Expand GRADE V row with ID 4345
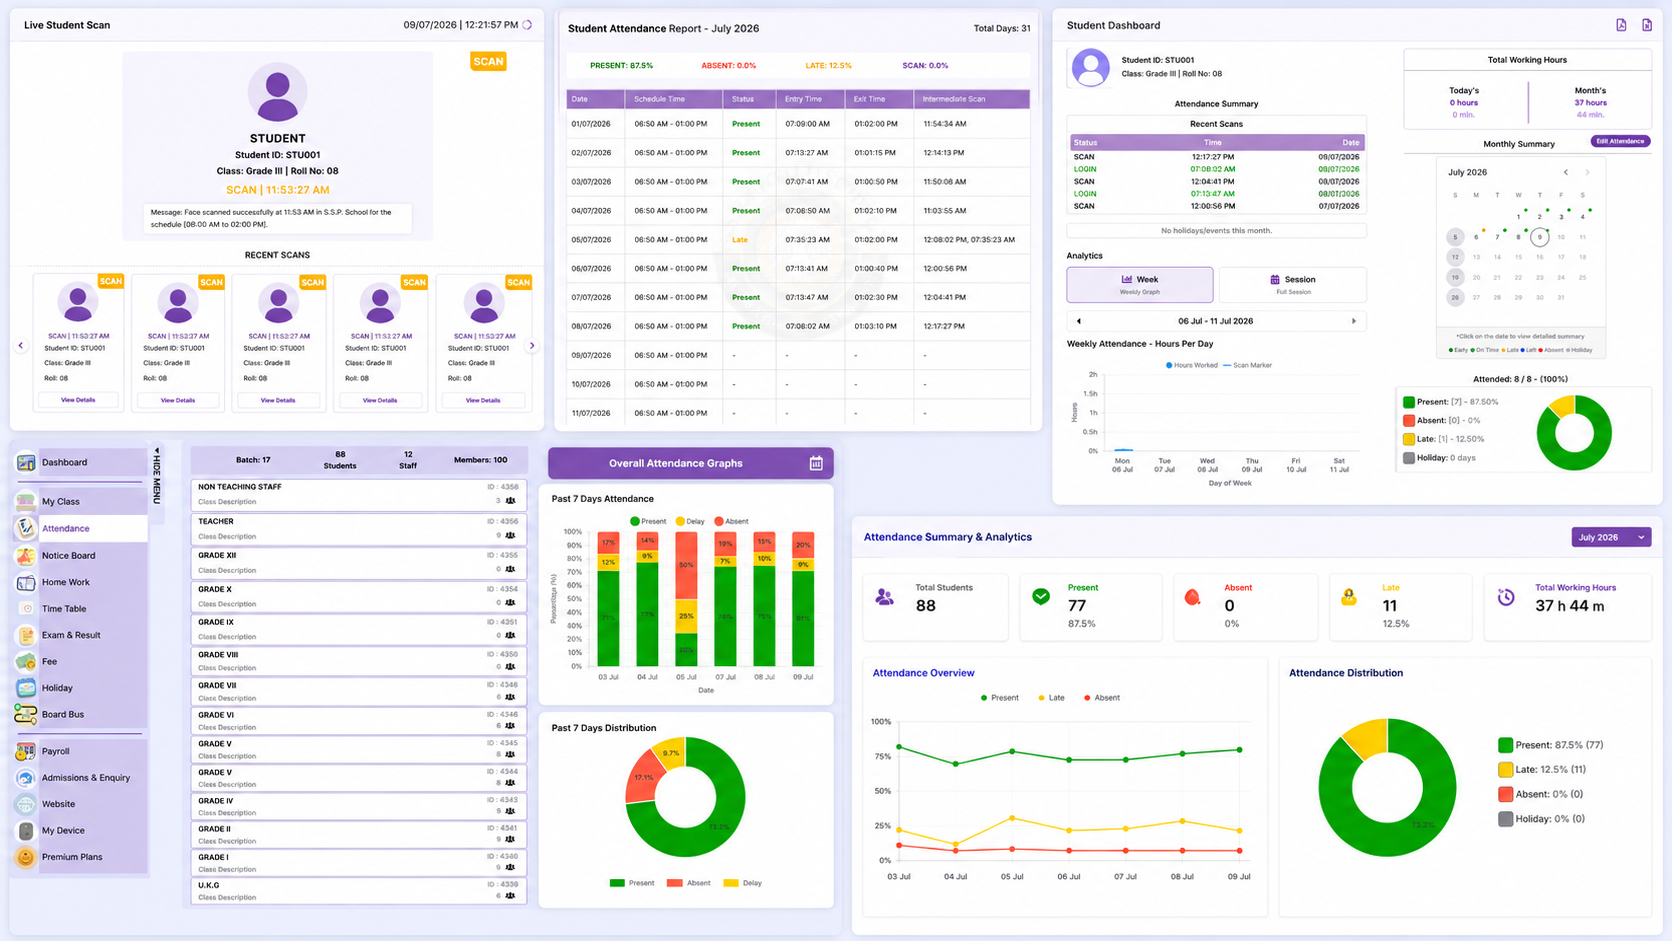Viewport: 1672px width, 941px height. click(x=358, y=749)
